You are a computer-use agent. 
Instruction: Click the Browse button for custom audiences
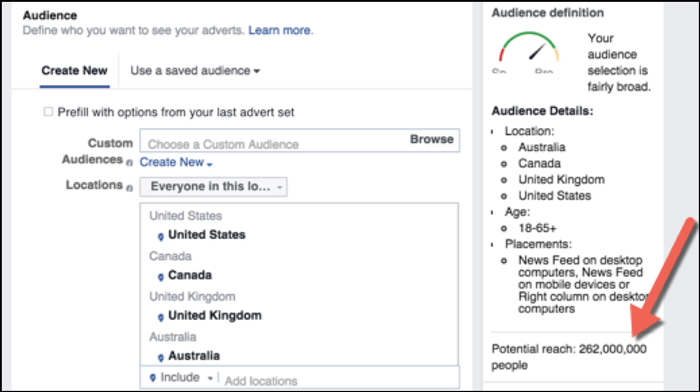431,139
